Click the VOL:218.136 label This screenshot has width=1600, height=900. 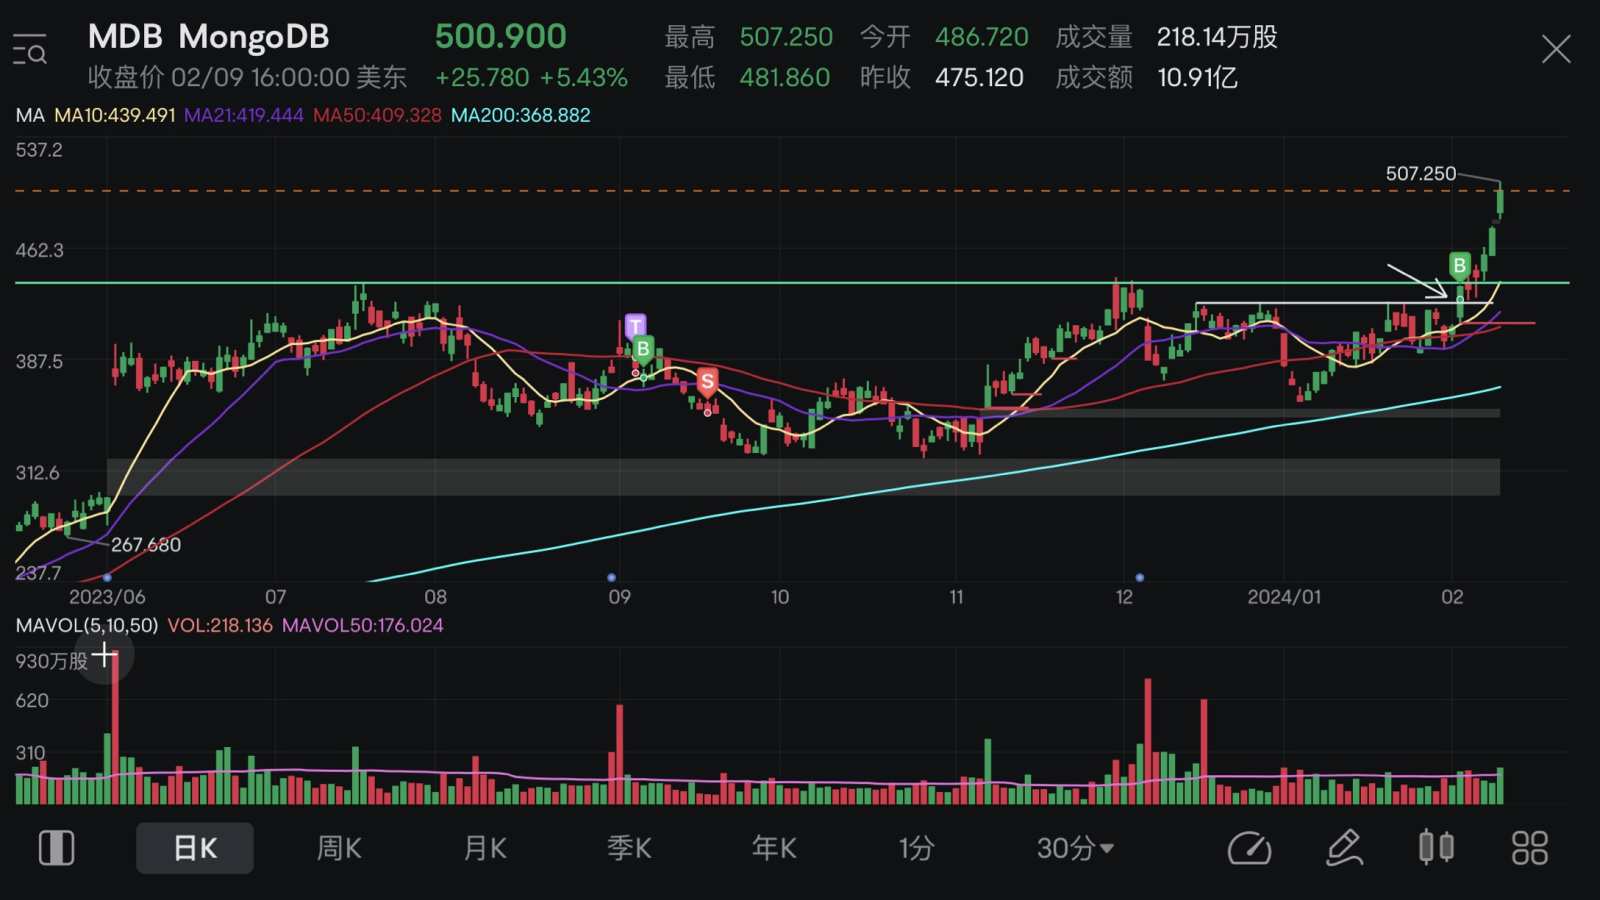coord(220,625)
